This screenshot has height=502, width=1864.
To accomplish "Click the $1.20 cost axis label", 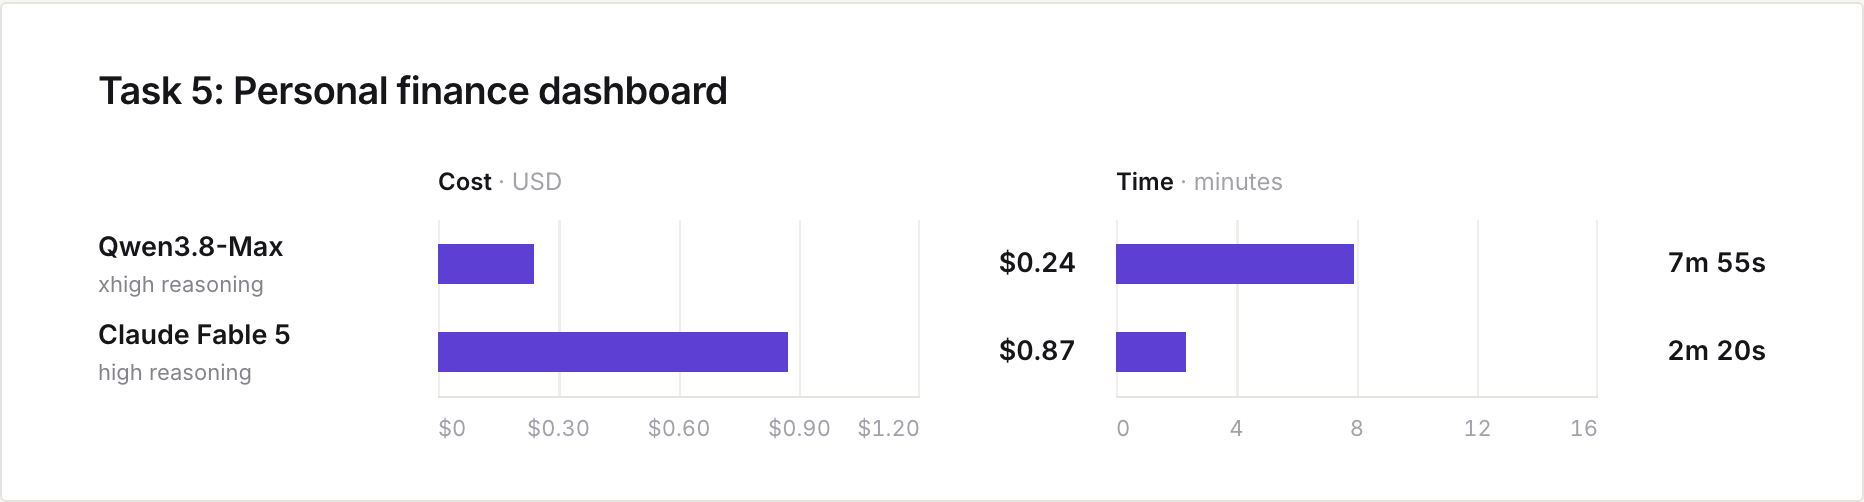I will point(888,429).
